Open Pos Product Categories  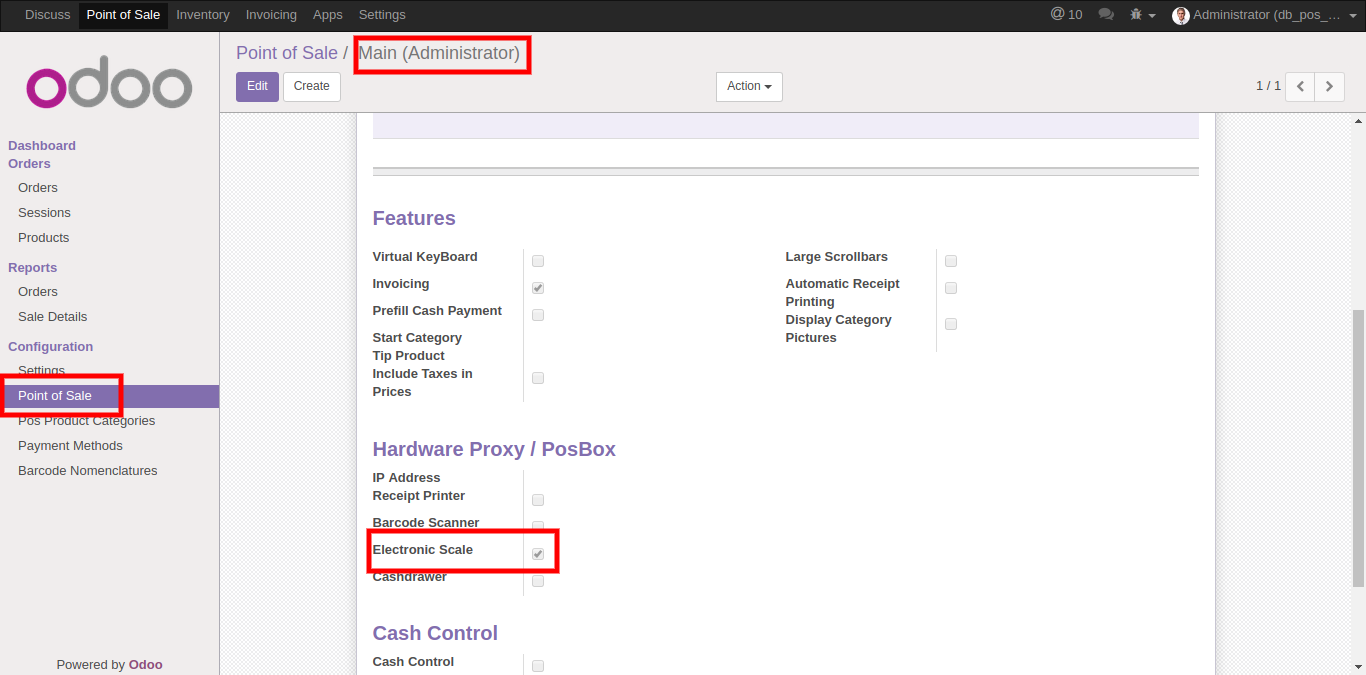(x=86, y=421)
